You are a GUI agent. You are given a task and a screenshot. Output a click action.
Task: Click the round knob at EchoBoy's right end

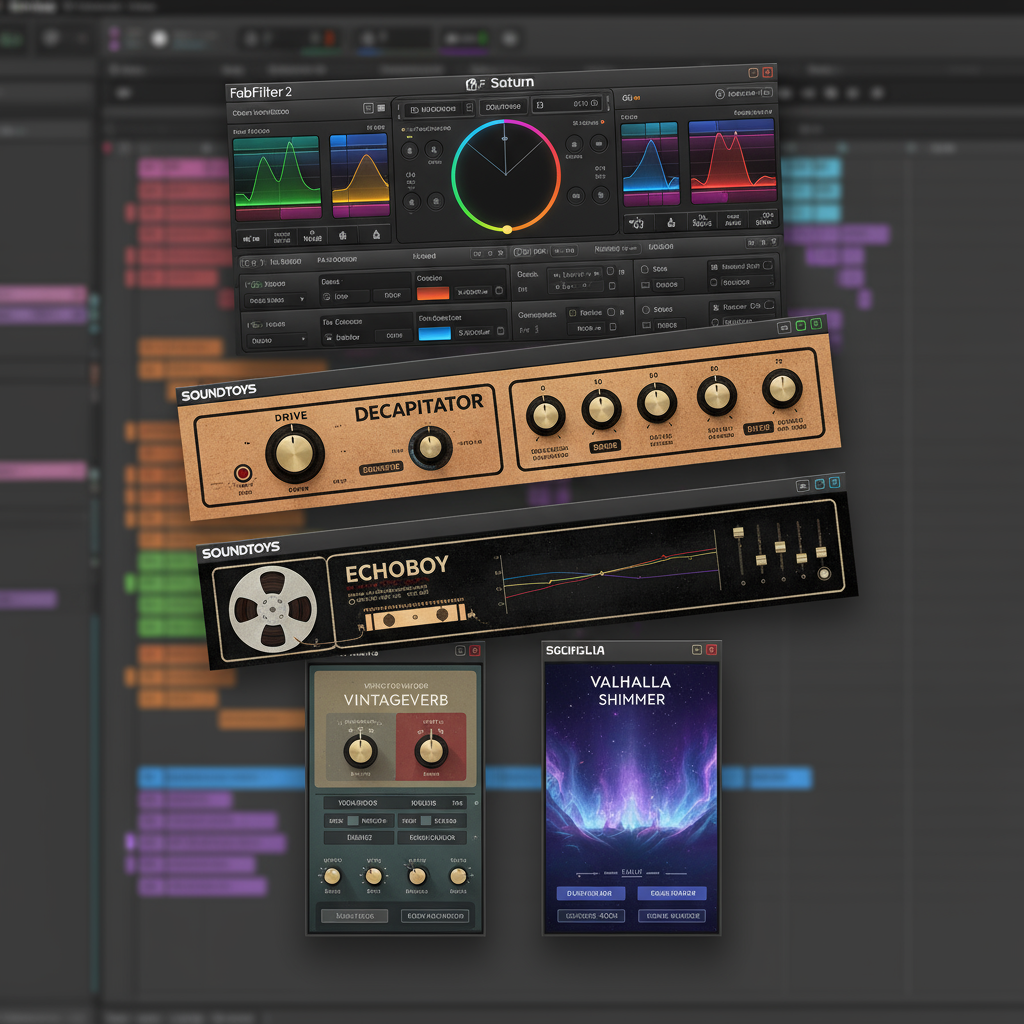pos(824,573)
